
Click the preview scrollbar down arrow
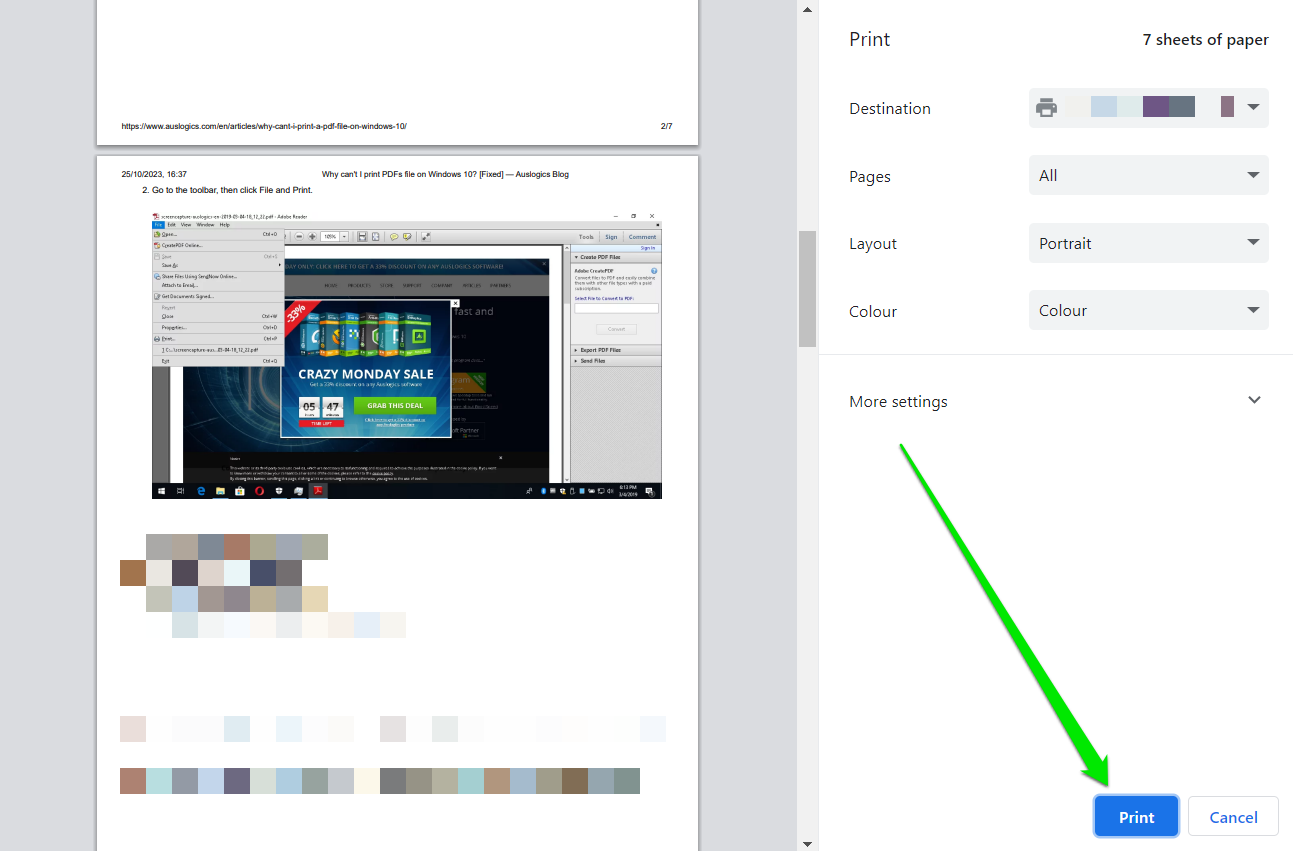(807, 842)
